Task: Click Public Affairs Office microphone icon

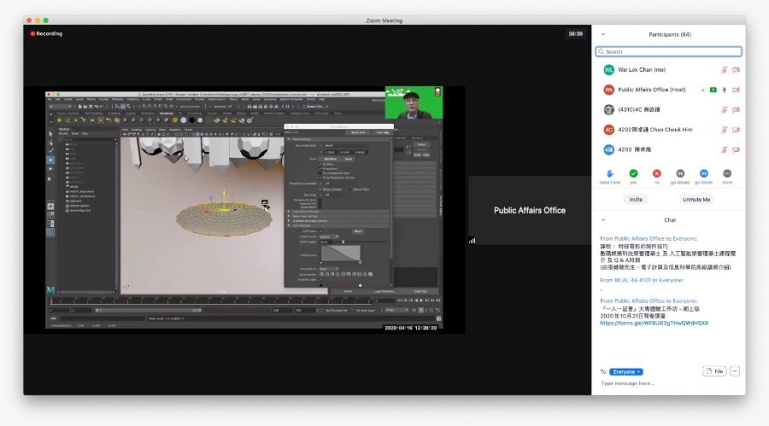Action: click(724, 90)
